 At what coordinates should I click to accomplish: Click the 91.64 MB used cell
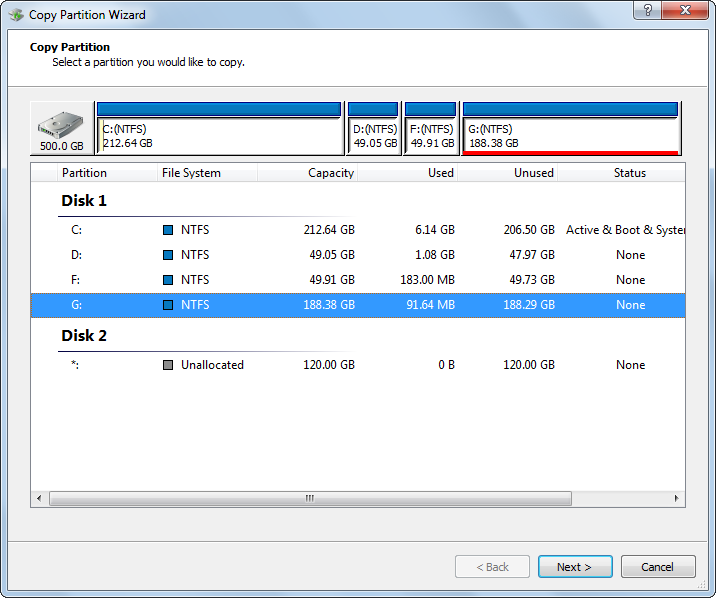point(431,305)
